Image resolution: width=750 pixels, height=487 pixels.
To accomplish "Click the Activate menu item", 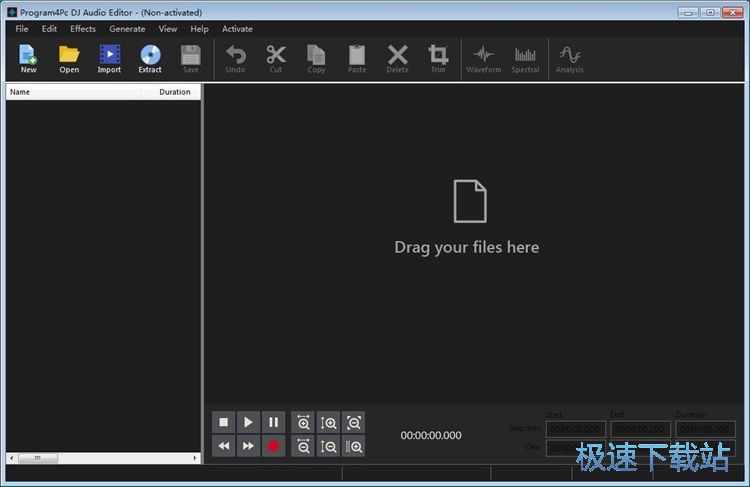I will click(237, 29).
